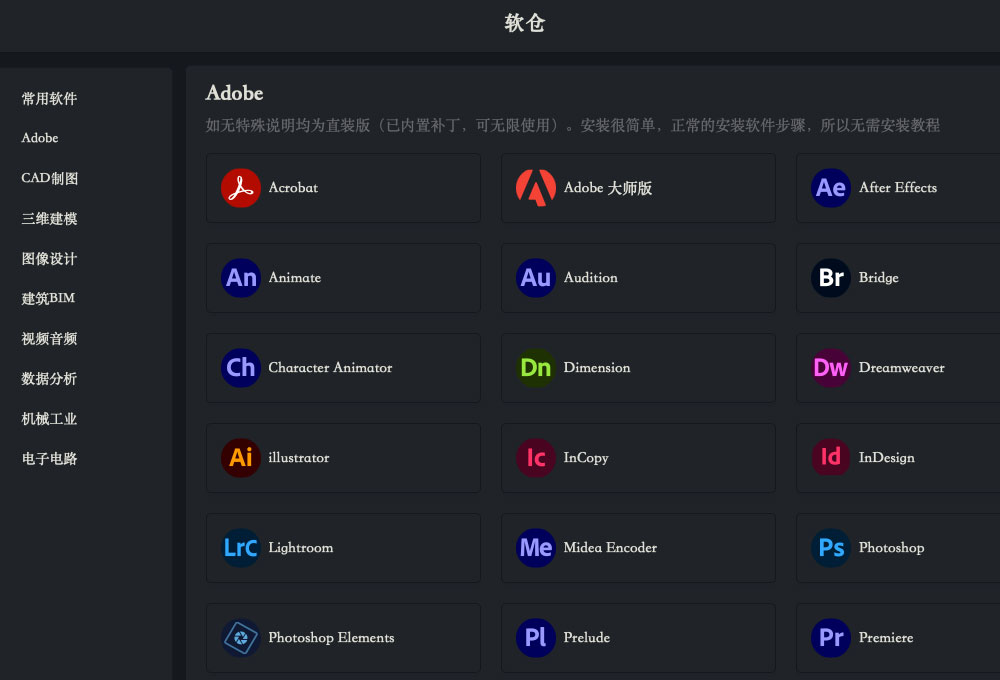
Task: Click the Adobe section heading
Action: click(234, 93)
